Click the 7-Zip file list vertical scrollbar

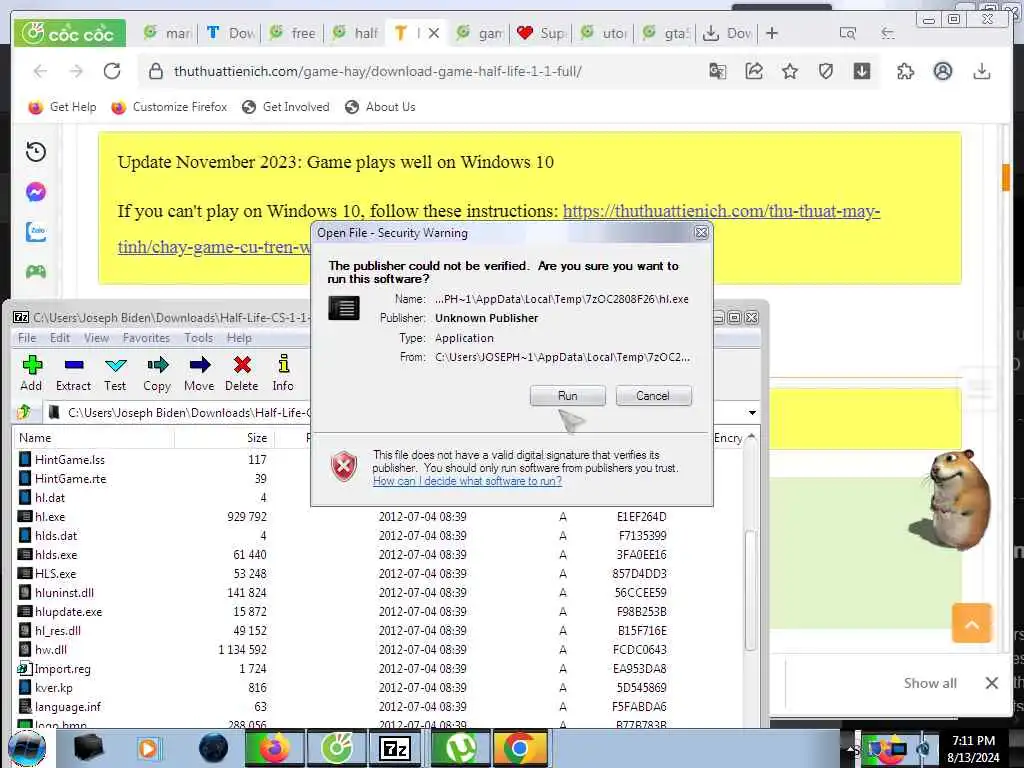point(751,588)
